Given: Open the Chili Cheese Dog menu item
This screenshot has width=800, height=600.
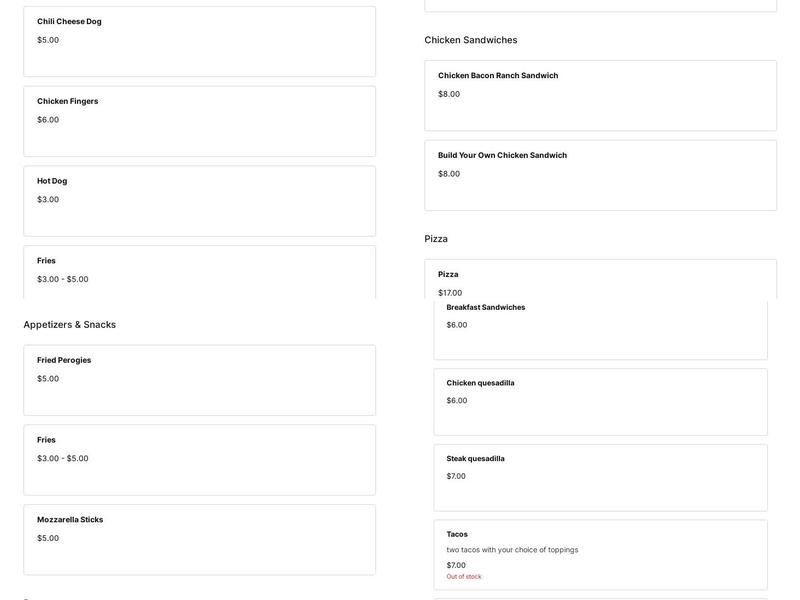Looking at the screenshot, I should pos(199,41).
